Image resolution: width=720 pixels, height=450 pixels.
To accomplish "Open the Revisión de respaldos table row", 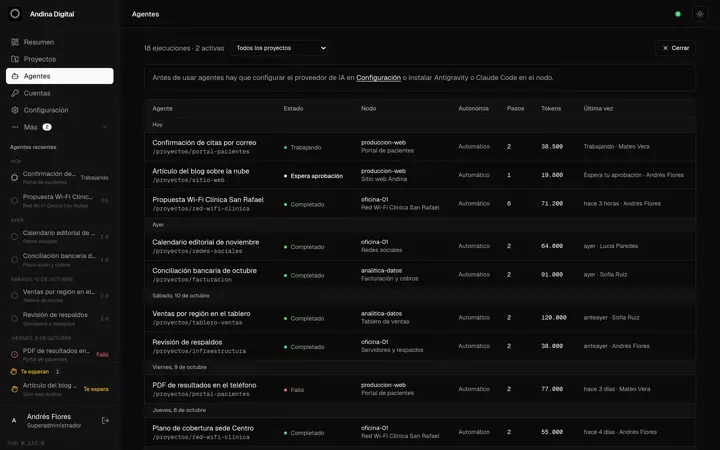I will pyautogui.click(x=420, y=346).
